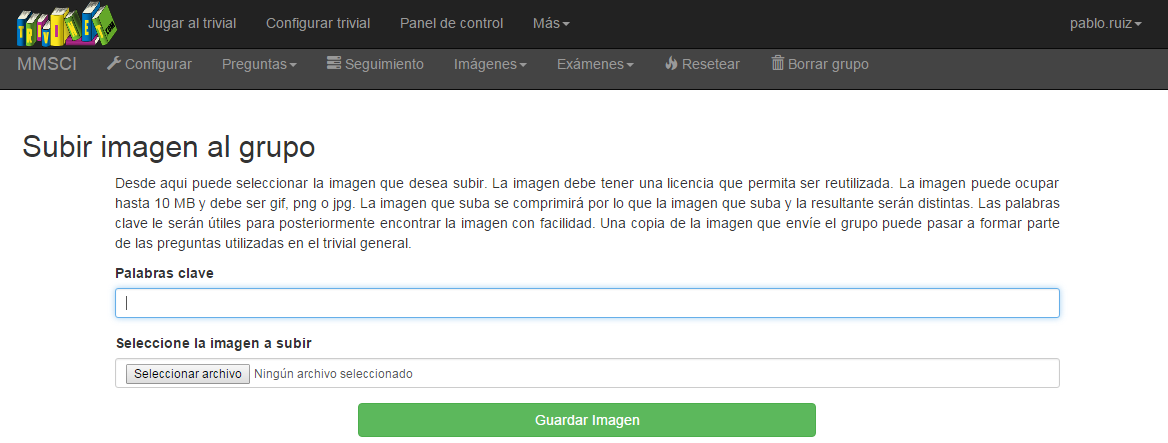Expand the Imágenes dropdown
Viewport: 1168px width, 443px height.
pos(490,64)
